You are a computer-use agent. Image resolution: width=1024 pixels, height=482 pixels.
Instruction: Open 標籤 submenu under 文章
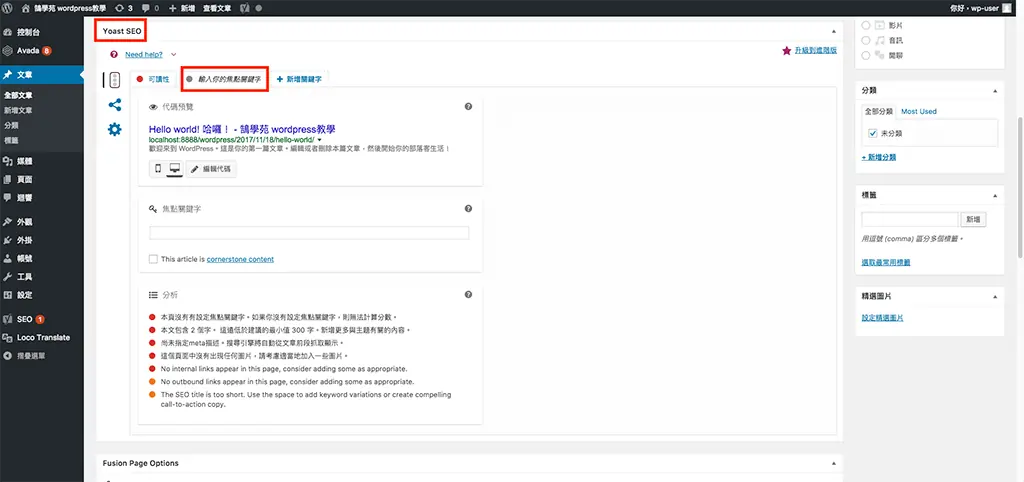point(11,140)
